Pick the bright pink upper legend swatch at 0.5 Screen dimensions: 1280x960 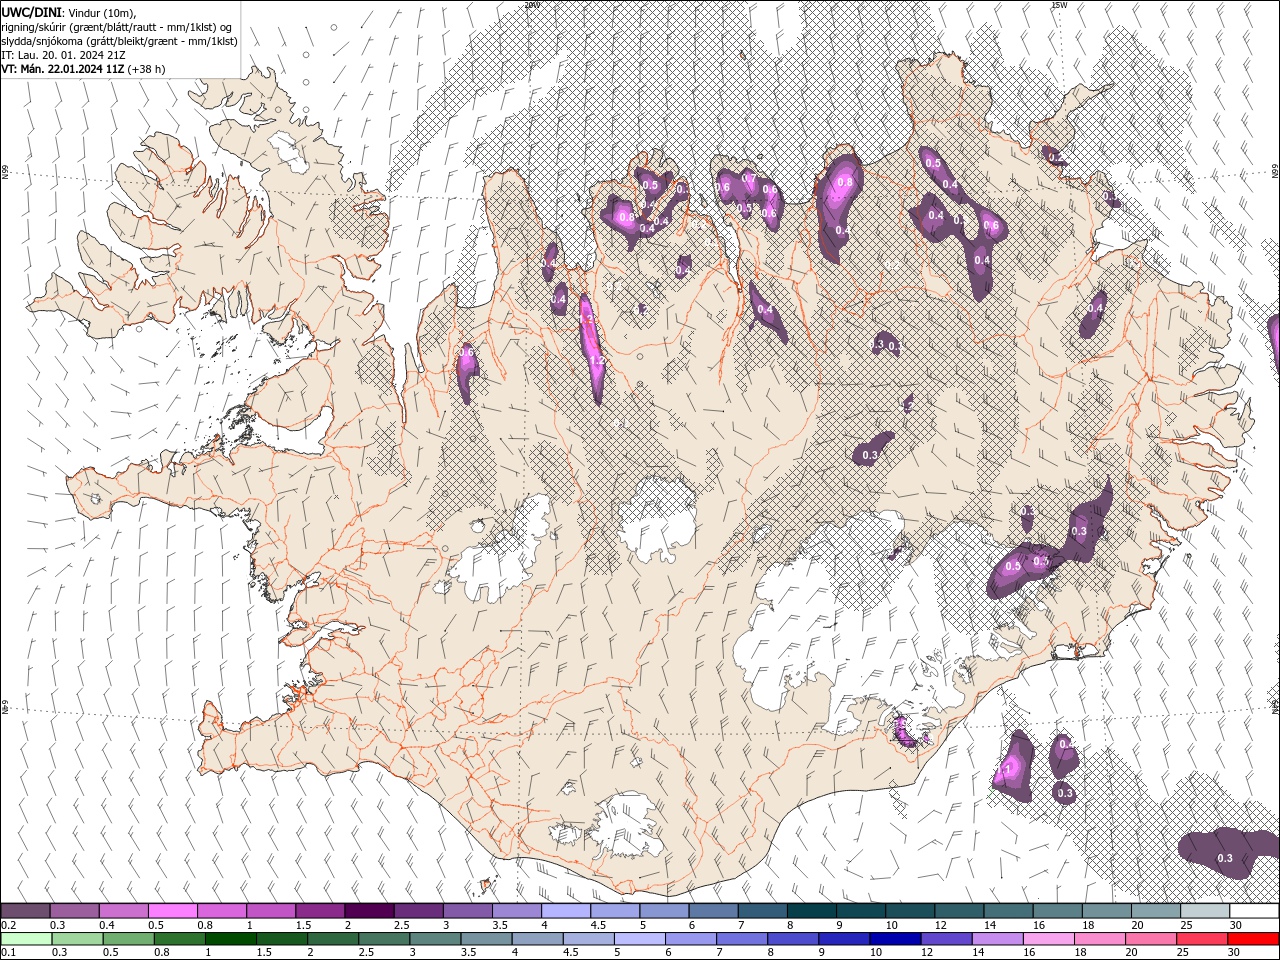coord(172,911)
